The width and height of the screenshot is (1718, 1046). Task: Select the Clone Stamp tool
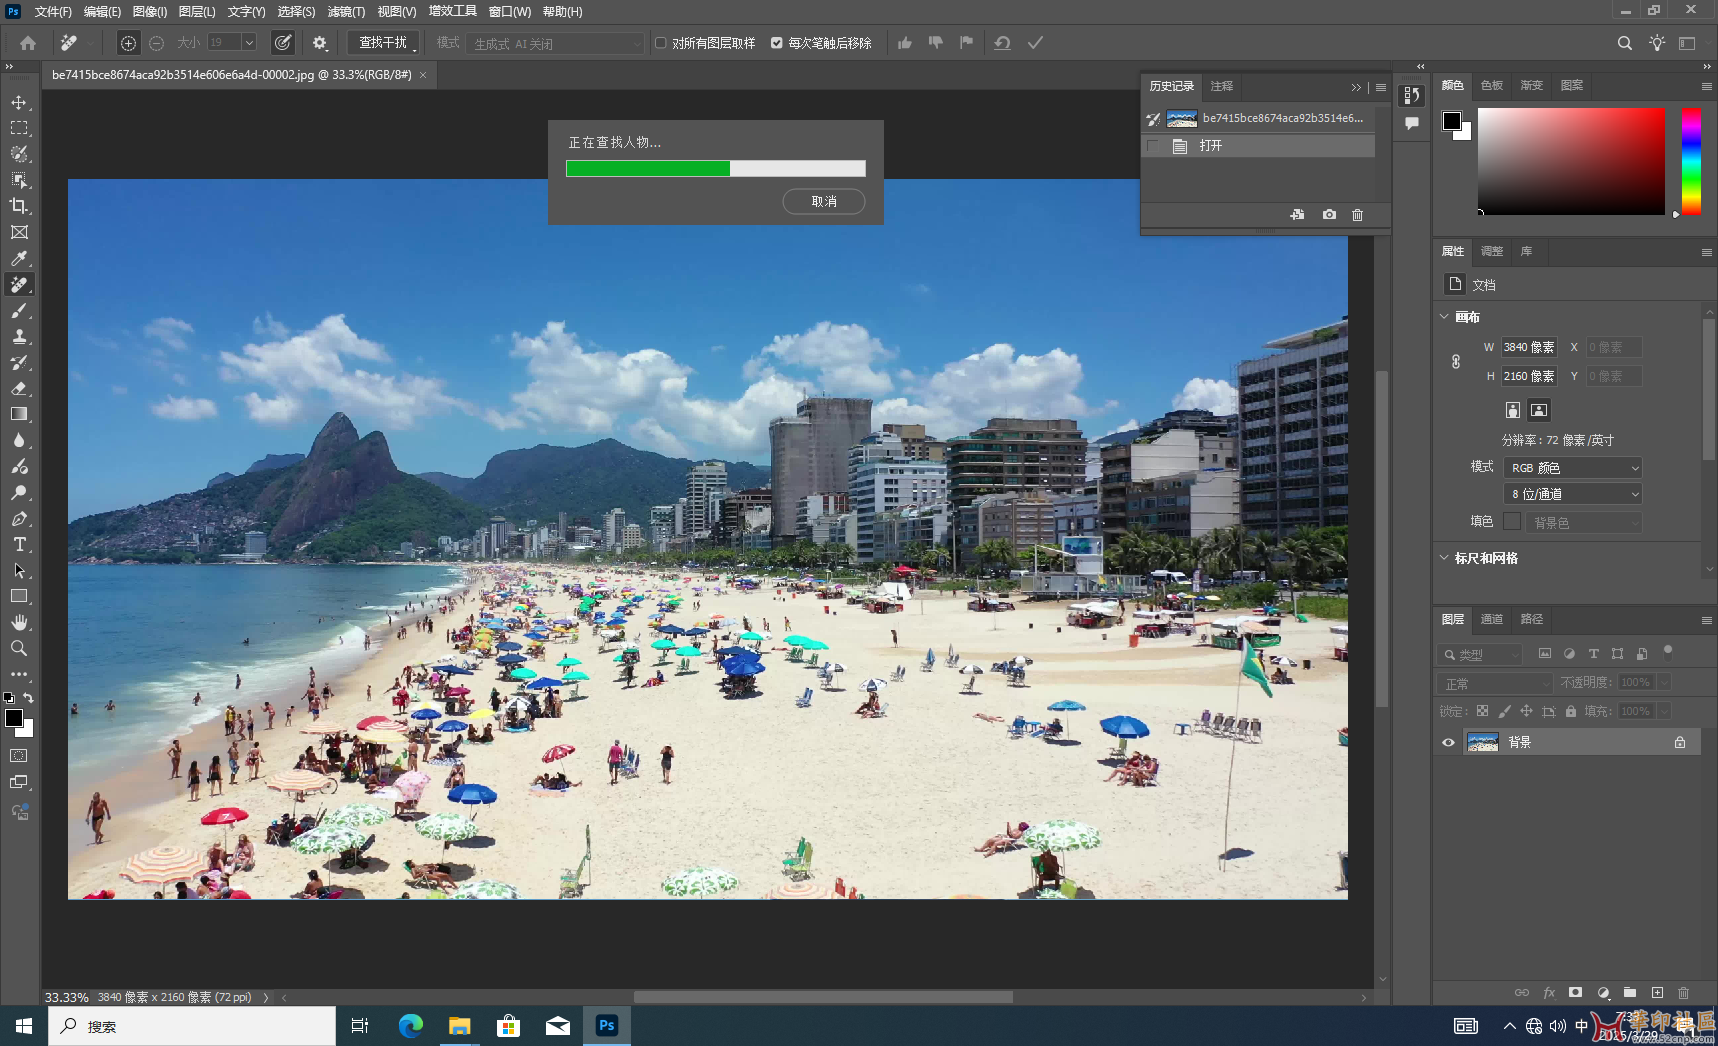coord(19,336)
